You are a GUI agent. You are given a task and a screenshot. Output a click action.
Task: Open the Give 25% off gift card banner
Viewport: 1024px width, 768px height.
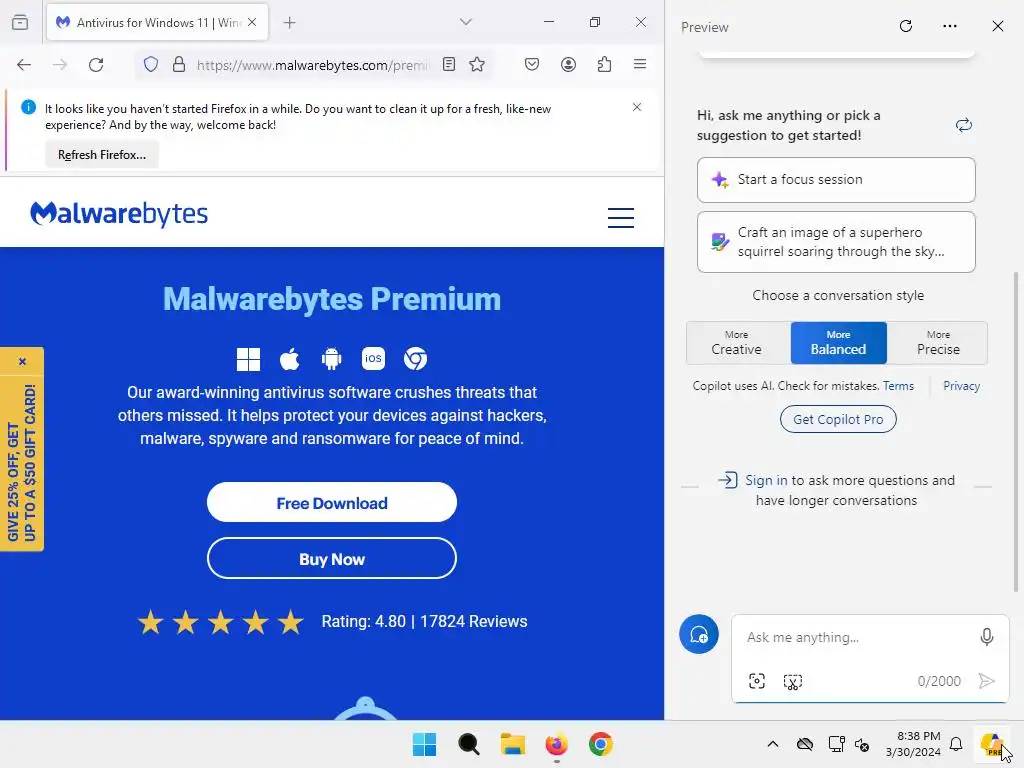(x=22, y=462)
